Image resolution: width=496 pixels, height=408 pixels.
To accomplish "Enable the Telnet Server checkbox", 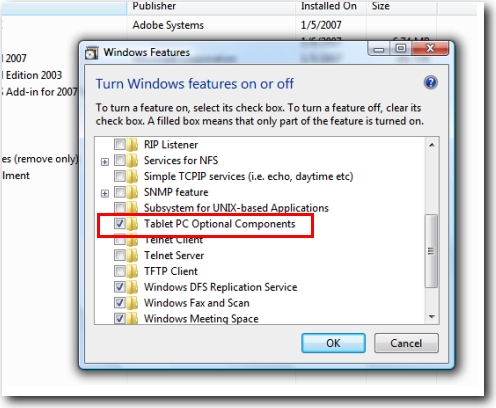I will pos(119,255).
